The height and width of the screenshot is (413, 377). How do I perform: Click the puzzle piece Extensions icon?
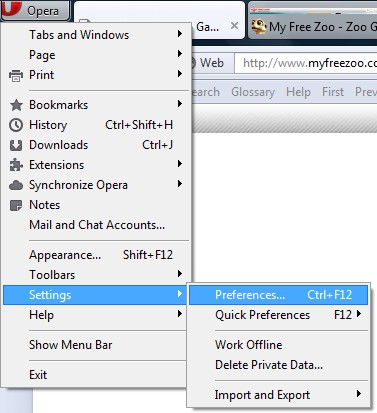[16, 165]
